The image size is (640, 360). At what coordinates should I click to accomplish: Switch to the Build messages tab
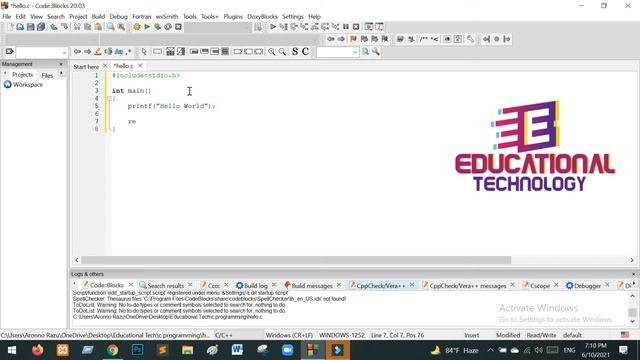312,286
